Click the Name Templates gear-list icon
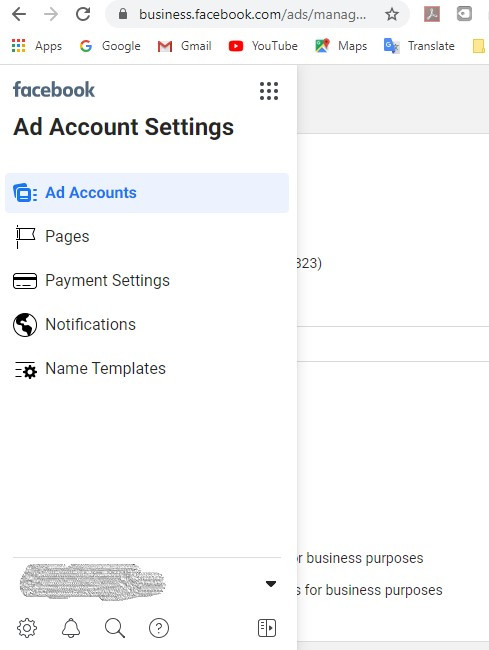The height and width of the screenshot is (650, 489). tap(26, 369)
